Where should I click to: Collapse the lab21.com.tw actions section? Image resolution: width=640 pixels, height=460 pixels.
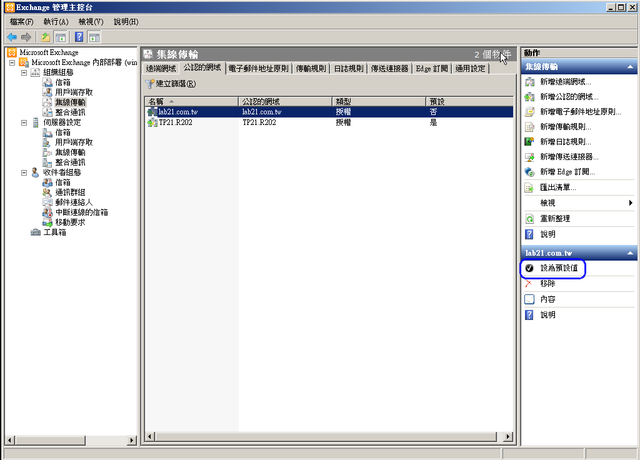point(630,253)
